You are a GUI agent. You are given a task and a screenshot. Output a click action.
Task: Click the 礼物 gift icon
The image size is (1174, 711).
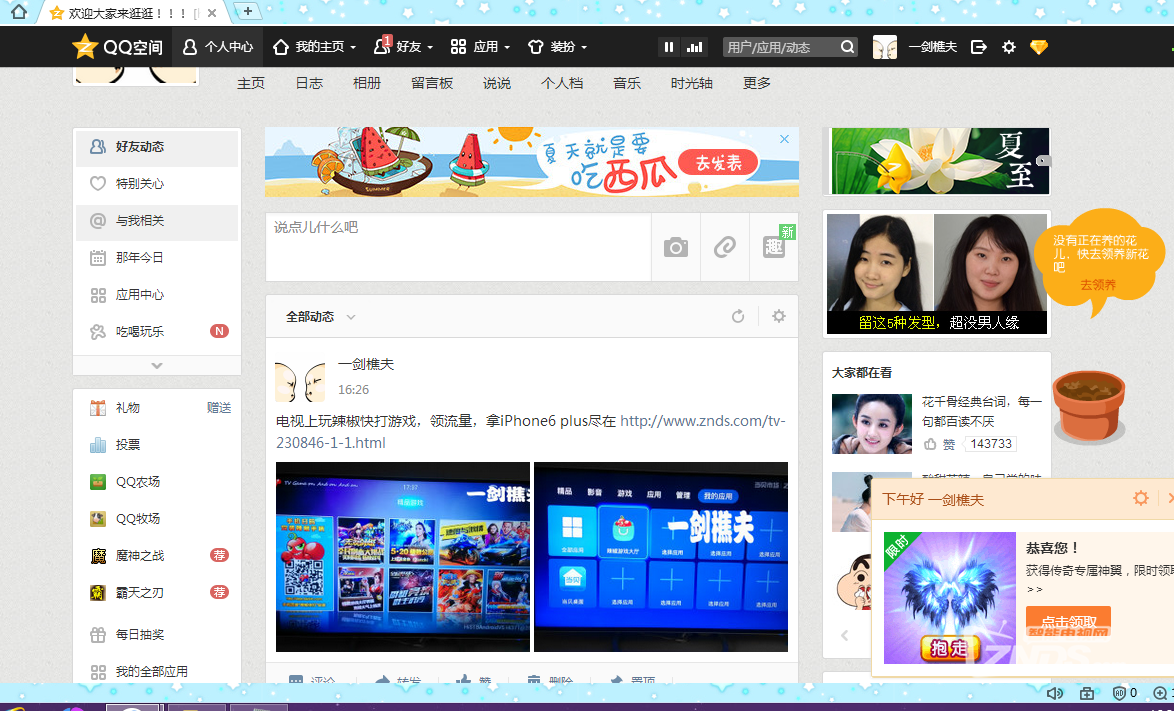[98, 408]
